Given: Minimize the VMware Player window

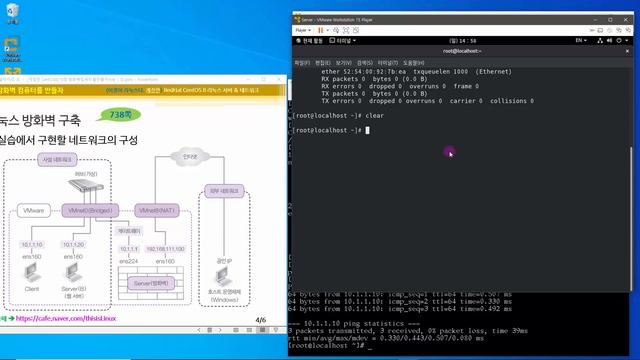Looking at the screenshot, I should (x=596, y=20).
